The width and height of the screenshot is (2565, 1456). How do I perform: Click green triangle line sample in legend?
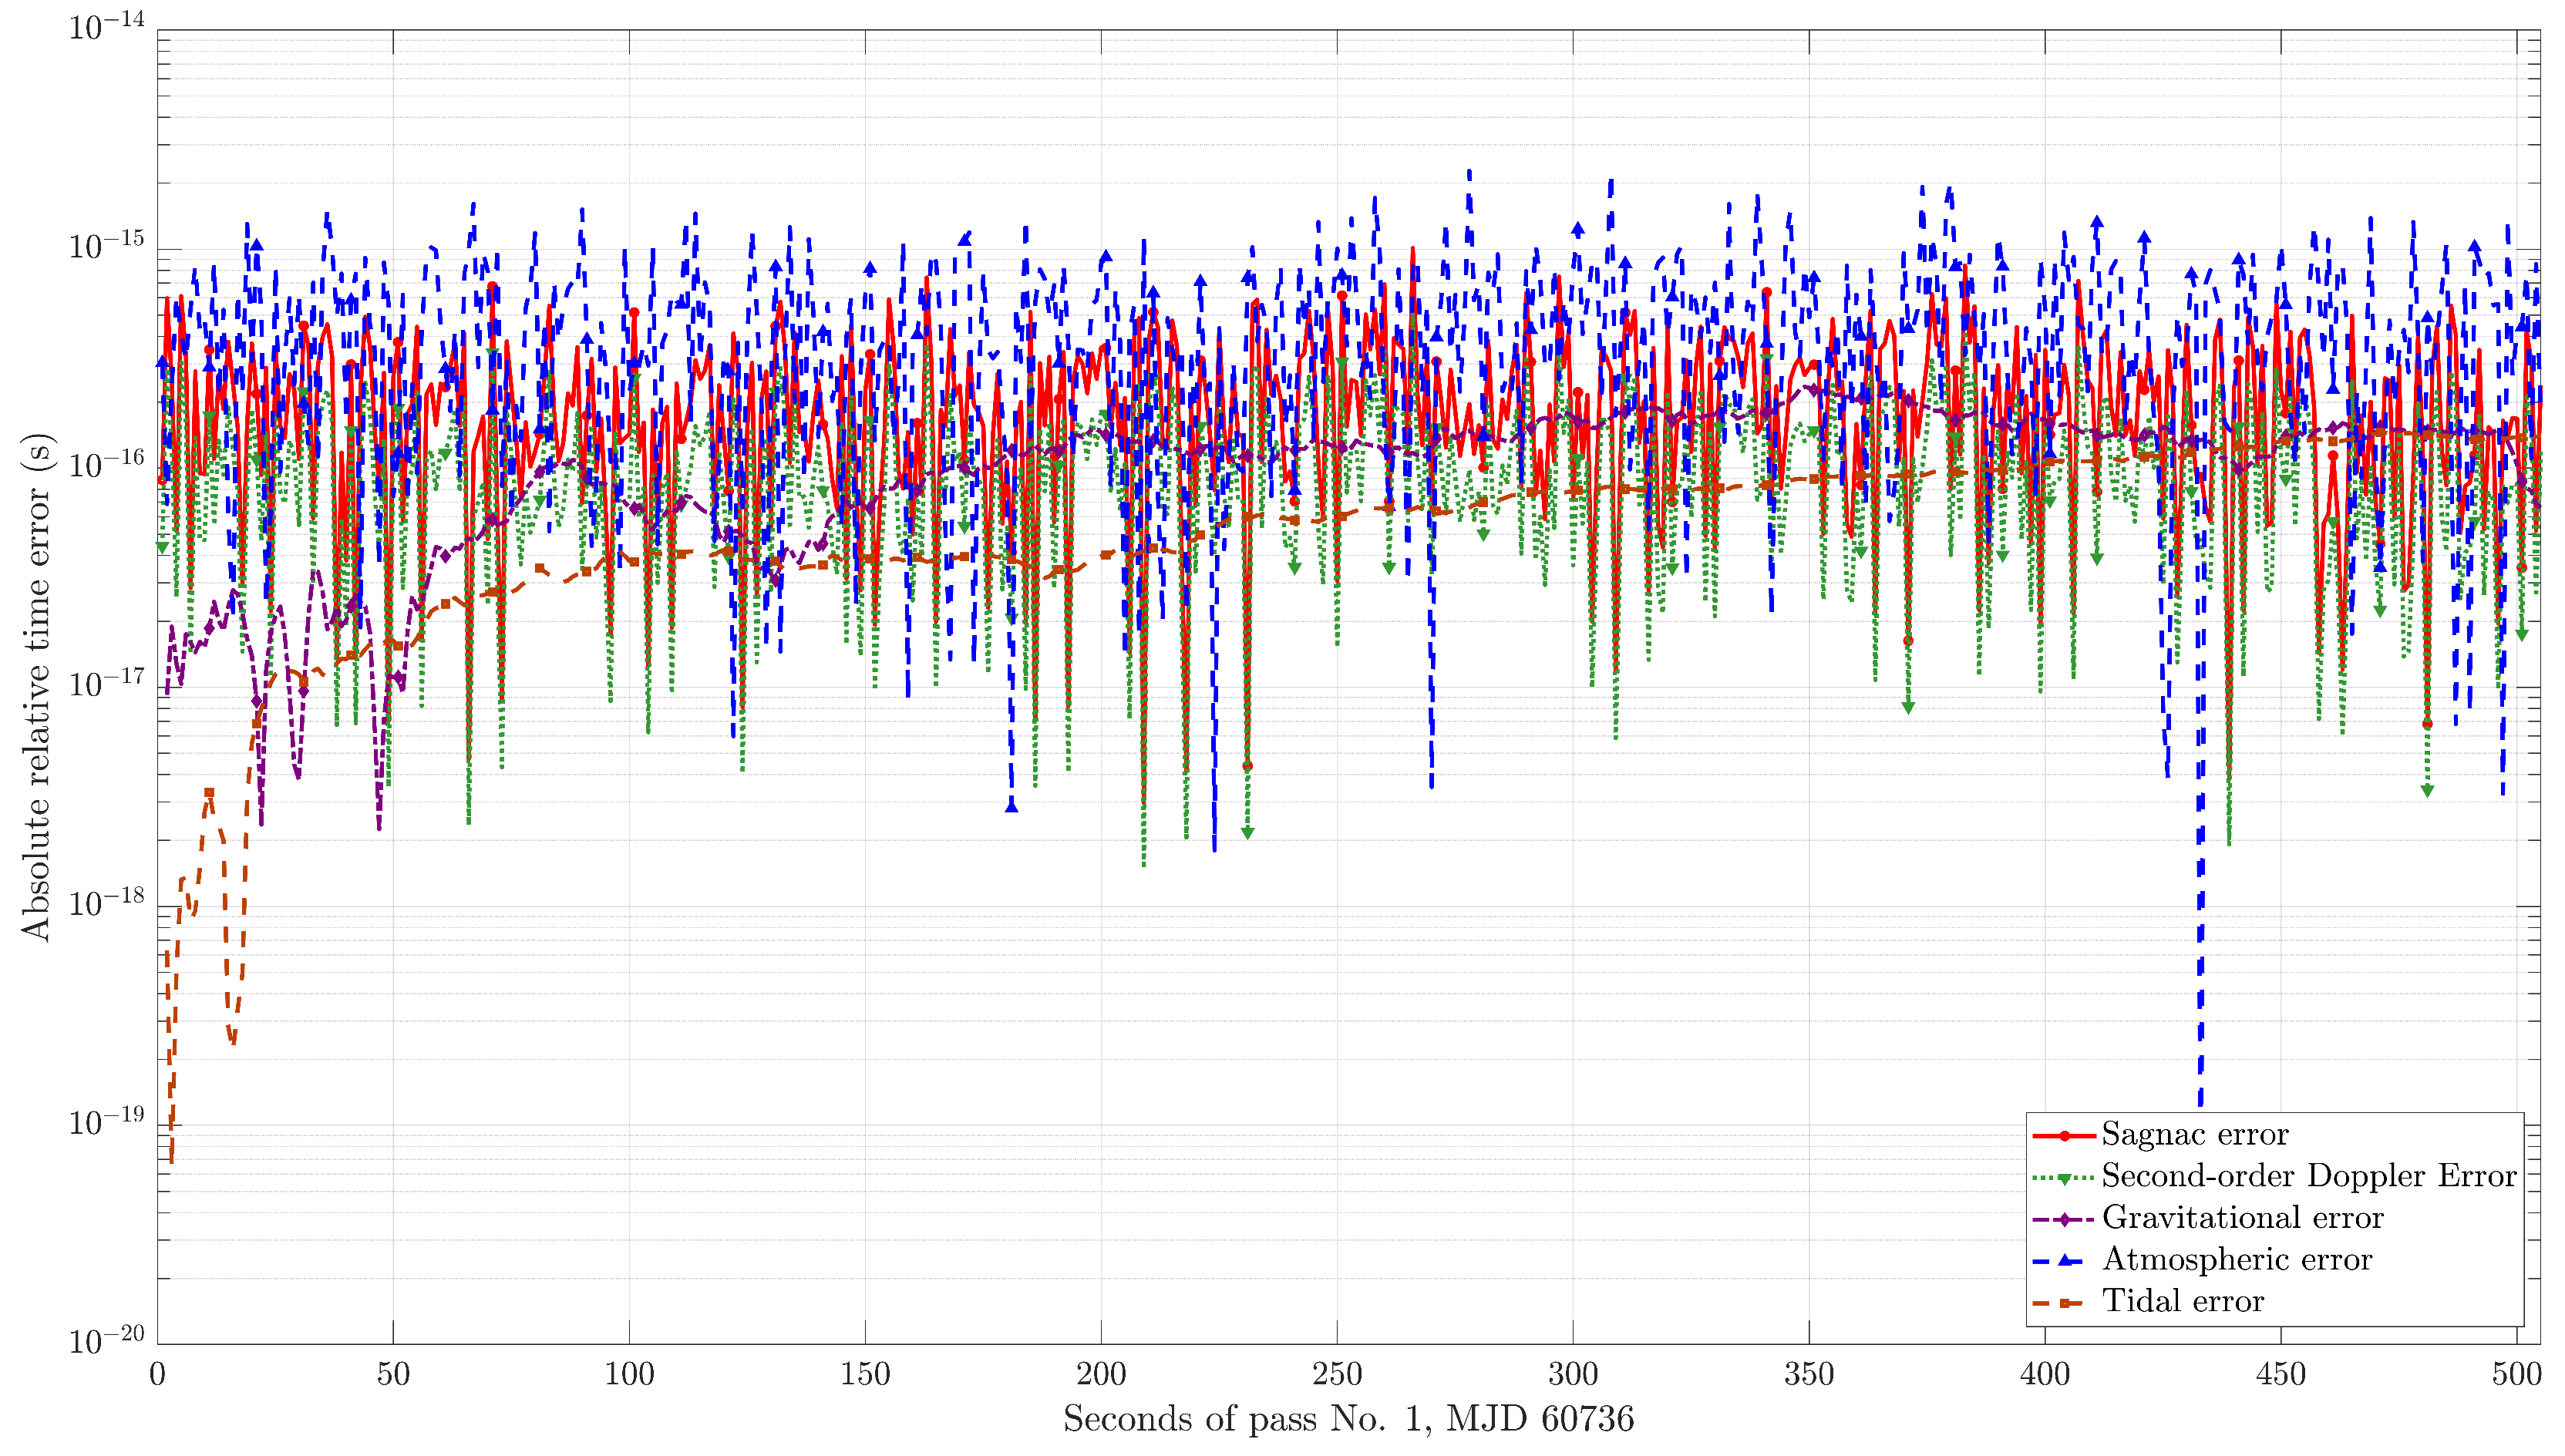pos(2064,1179)
